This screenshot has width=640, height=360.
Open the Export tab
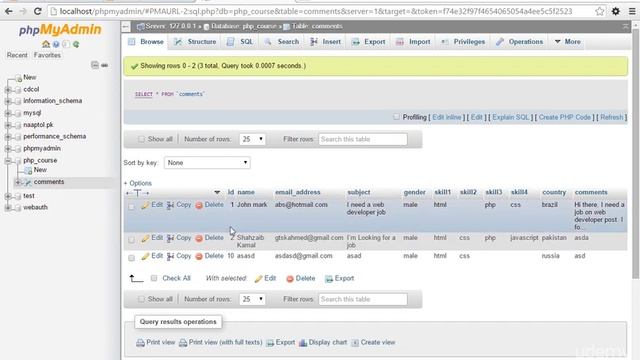pos(369,42)
